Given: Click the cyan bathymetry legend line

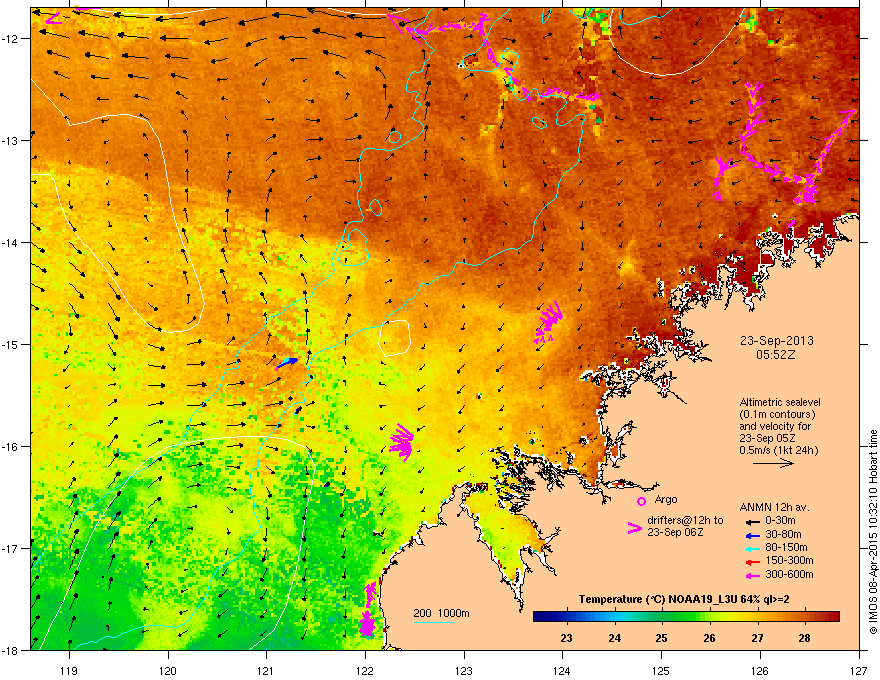Looking at the screenshot, I should coord(434,622).
